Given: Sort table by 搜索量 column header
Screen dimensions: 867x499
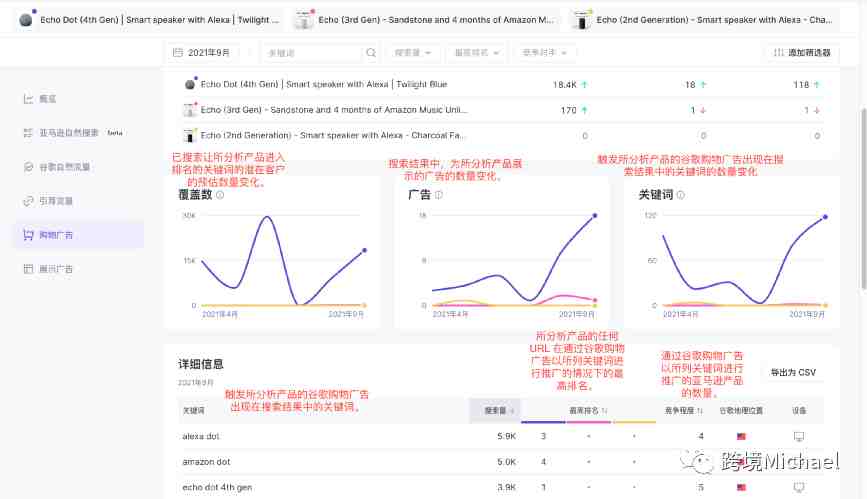Looking at the screenshot, I should (x=498, y=410).
